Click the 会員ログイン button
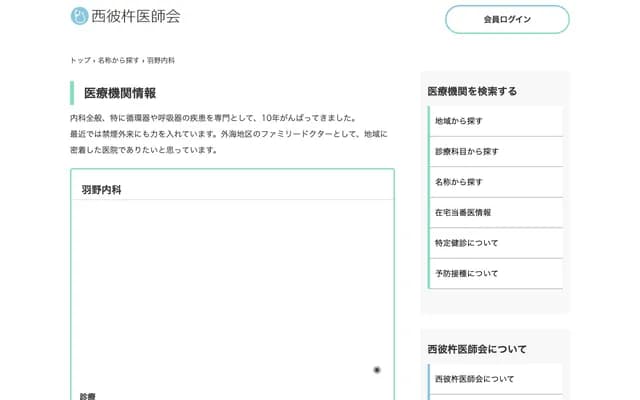640x400 pixels. click(507, 19)
